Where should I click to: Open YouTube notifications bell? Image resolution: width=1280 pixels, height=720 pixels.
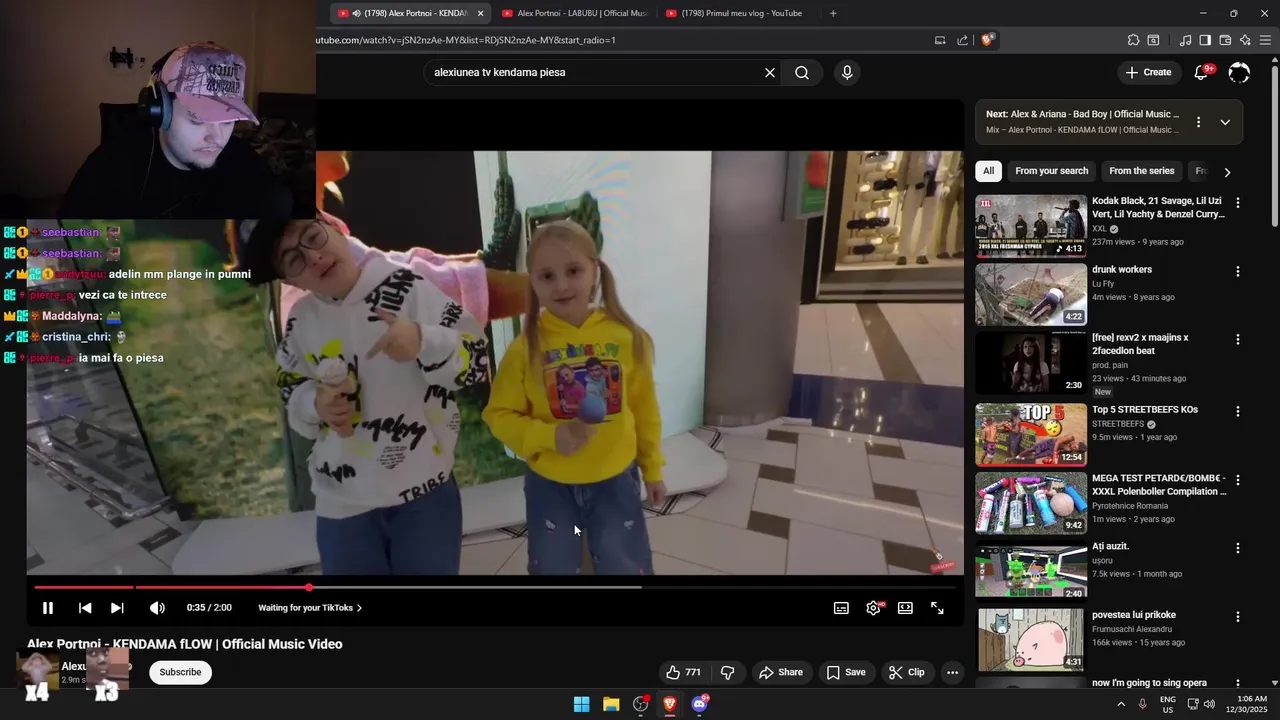1202,72
